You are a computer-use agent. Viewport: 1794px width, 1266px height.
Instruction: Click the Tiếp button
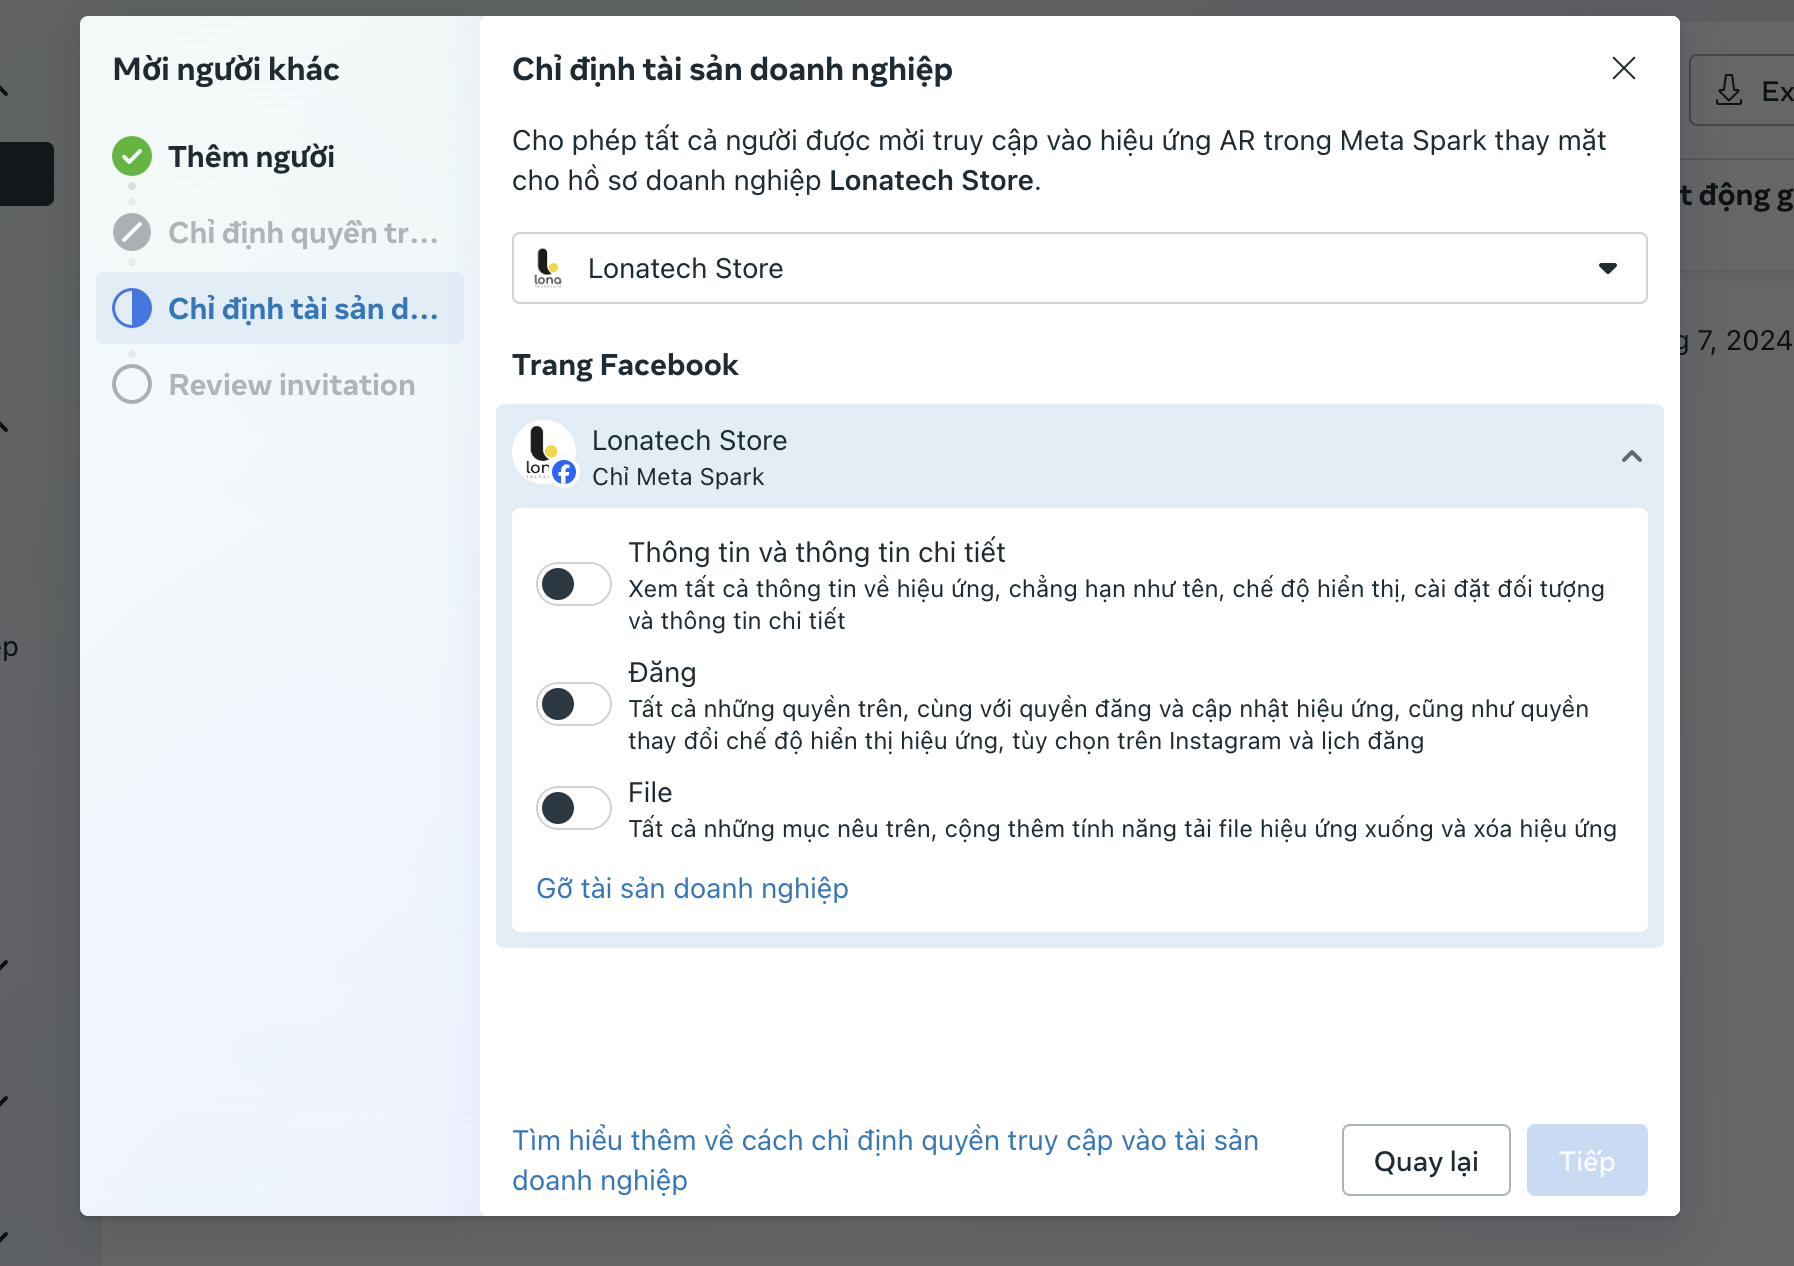point(1587,1160)
